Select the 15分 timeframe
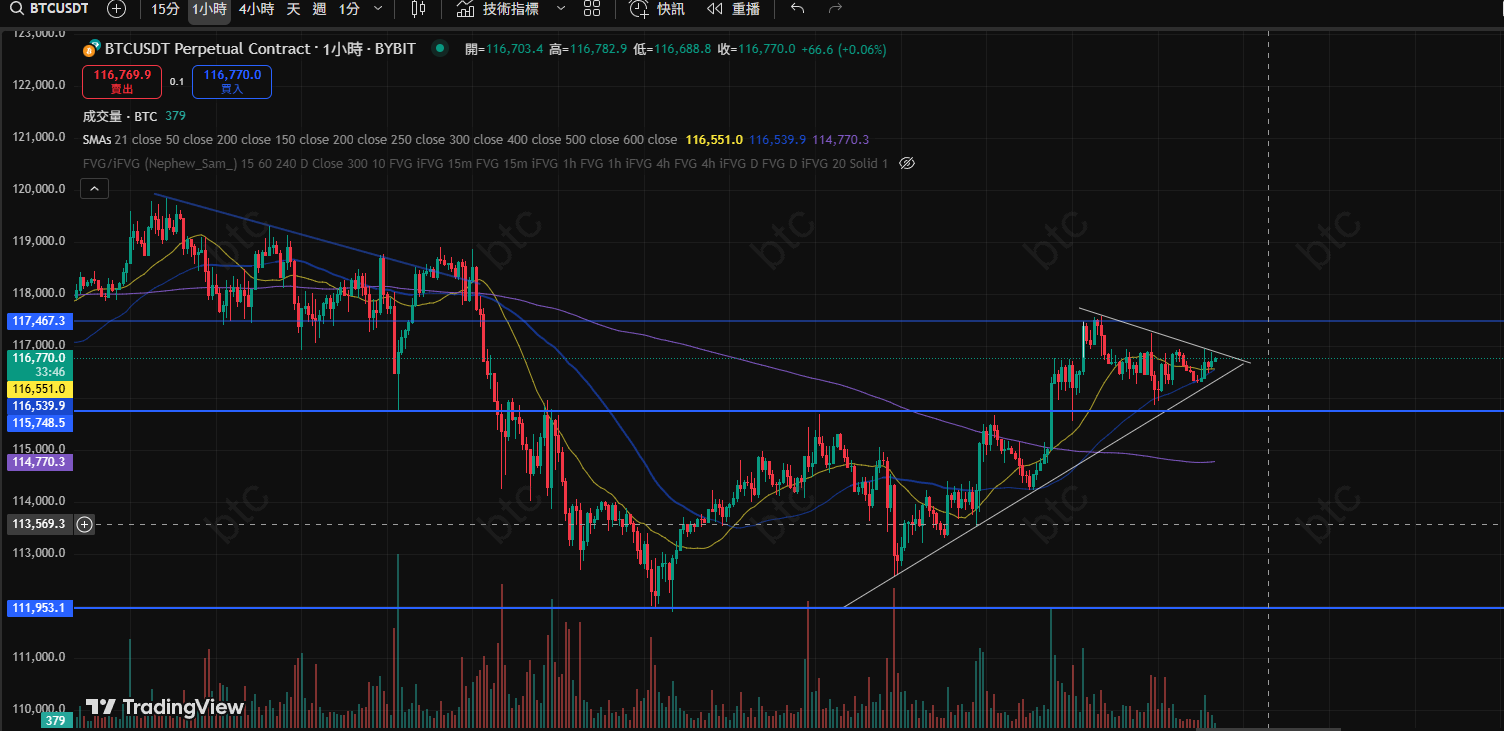Viewport: 1504px width, 731px height. tap(166, 9)
